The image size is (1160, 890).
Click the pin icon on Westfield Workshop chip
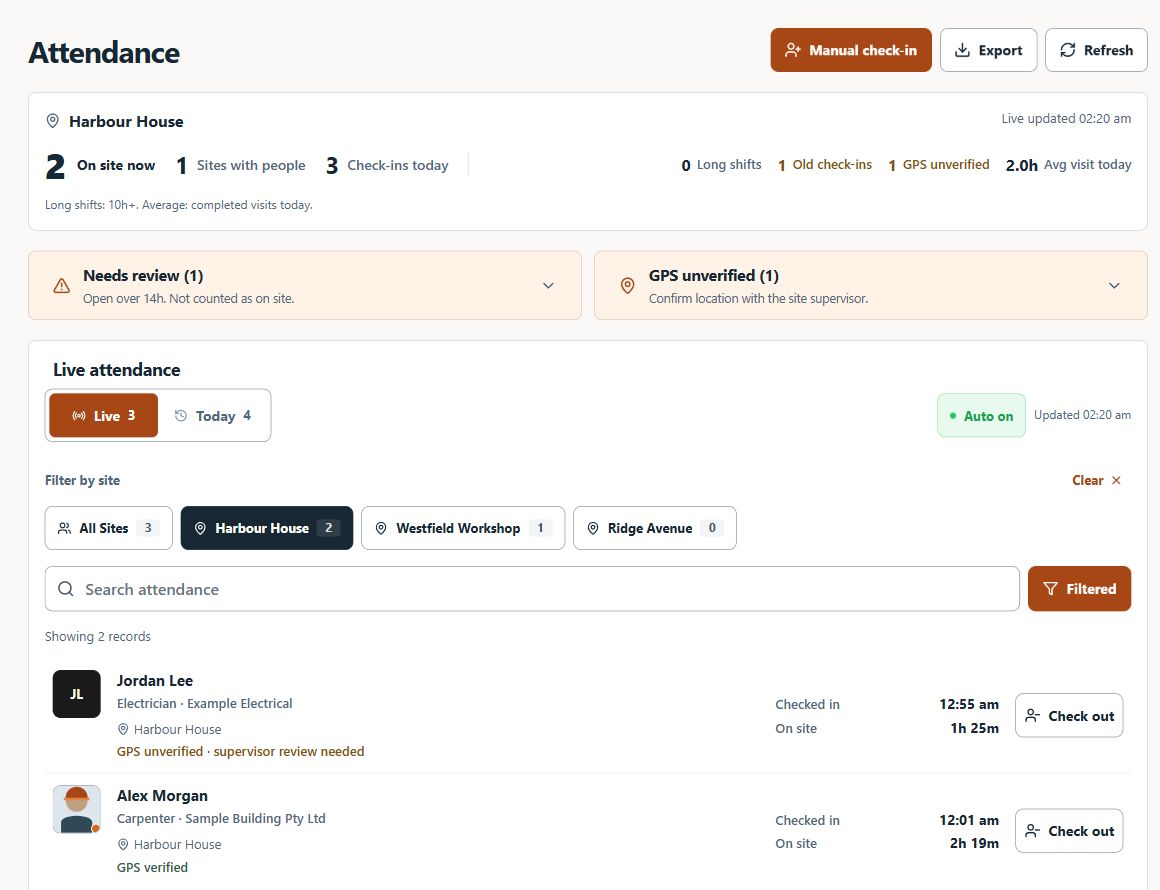381,528
